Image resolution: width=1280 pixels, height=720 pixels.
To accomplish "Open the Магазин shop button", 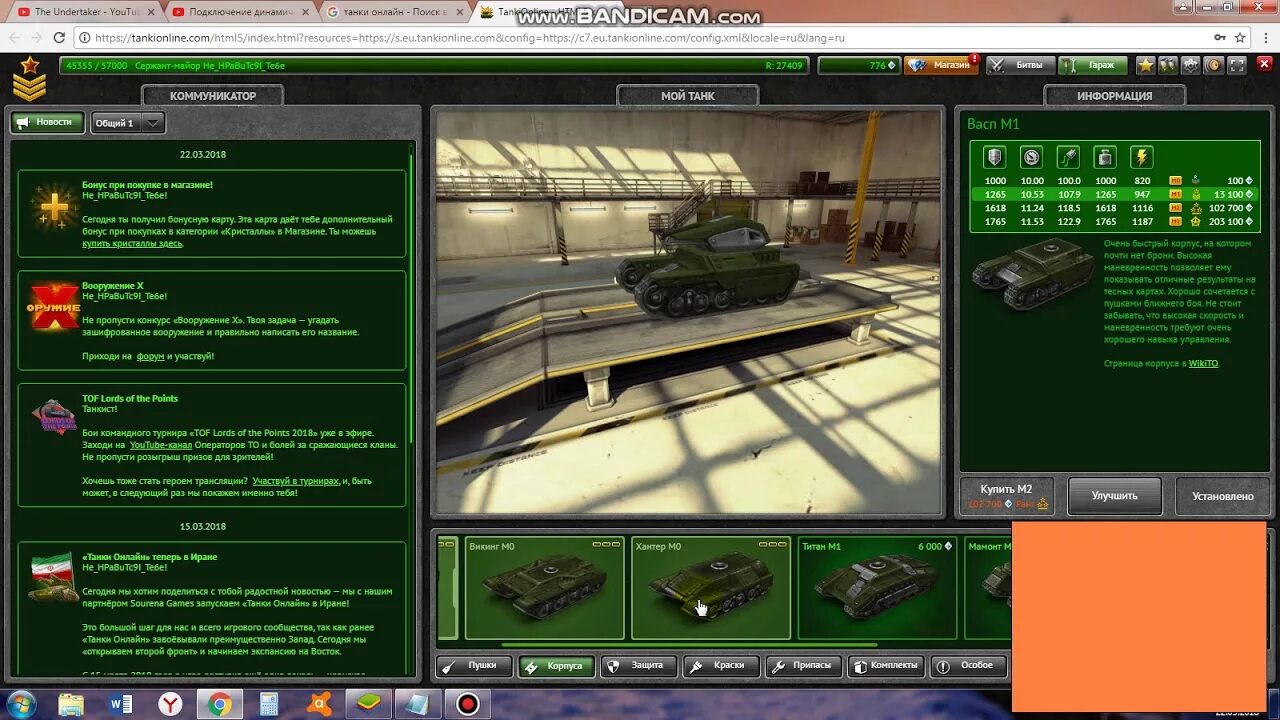I will [x=941, y=65].
